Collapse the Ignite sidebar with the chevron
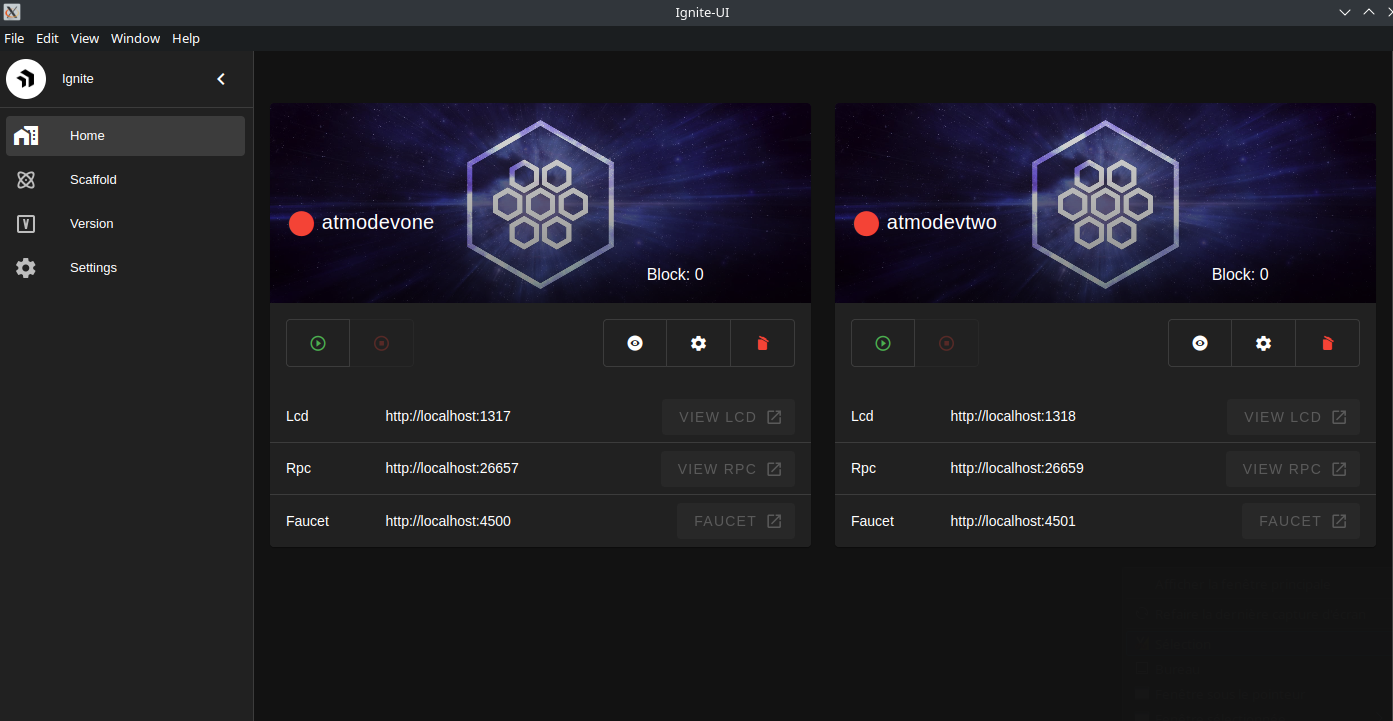Image resolution: width=1393 pixels, height=721 pixels. (220, 78)
